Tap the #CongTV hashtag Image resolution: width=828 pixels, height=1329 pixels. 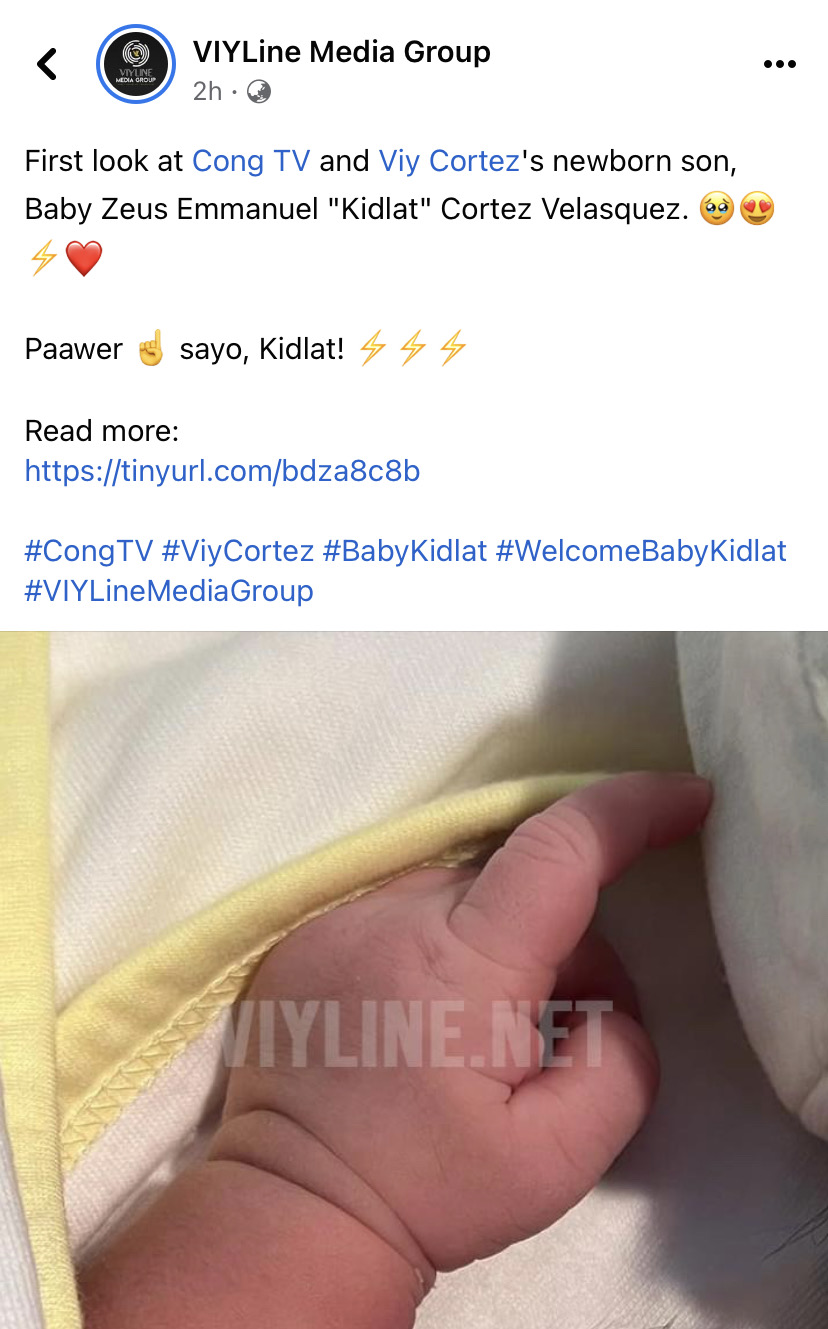point(89,551)
